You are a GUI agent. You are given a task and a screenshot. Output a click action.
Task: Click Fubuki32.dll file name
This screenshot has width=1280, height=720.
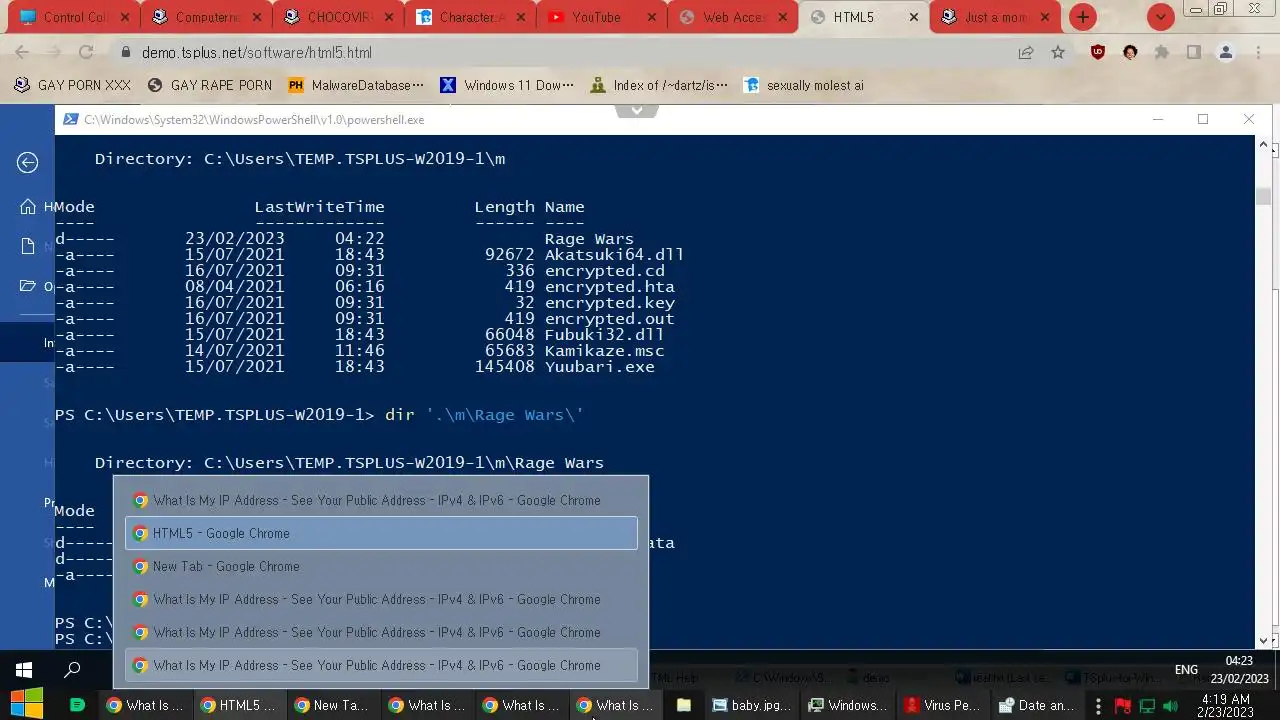tap(604, 335)
